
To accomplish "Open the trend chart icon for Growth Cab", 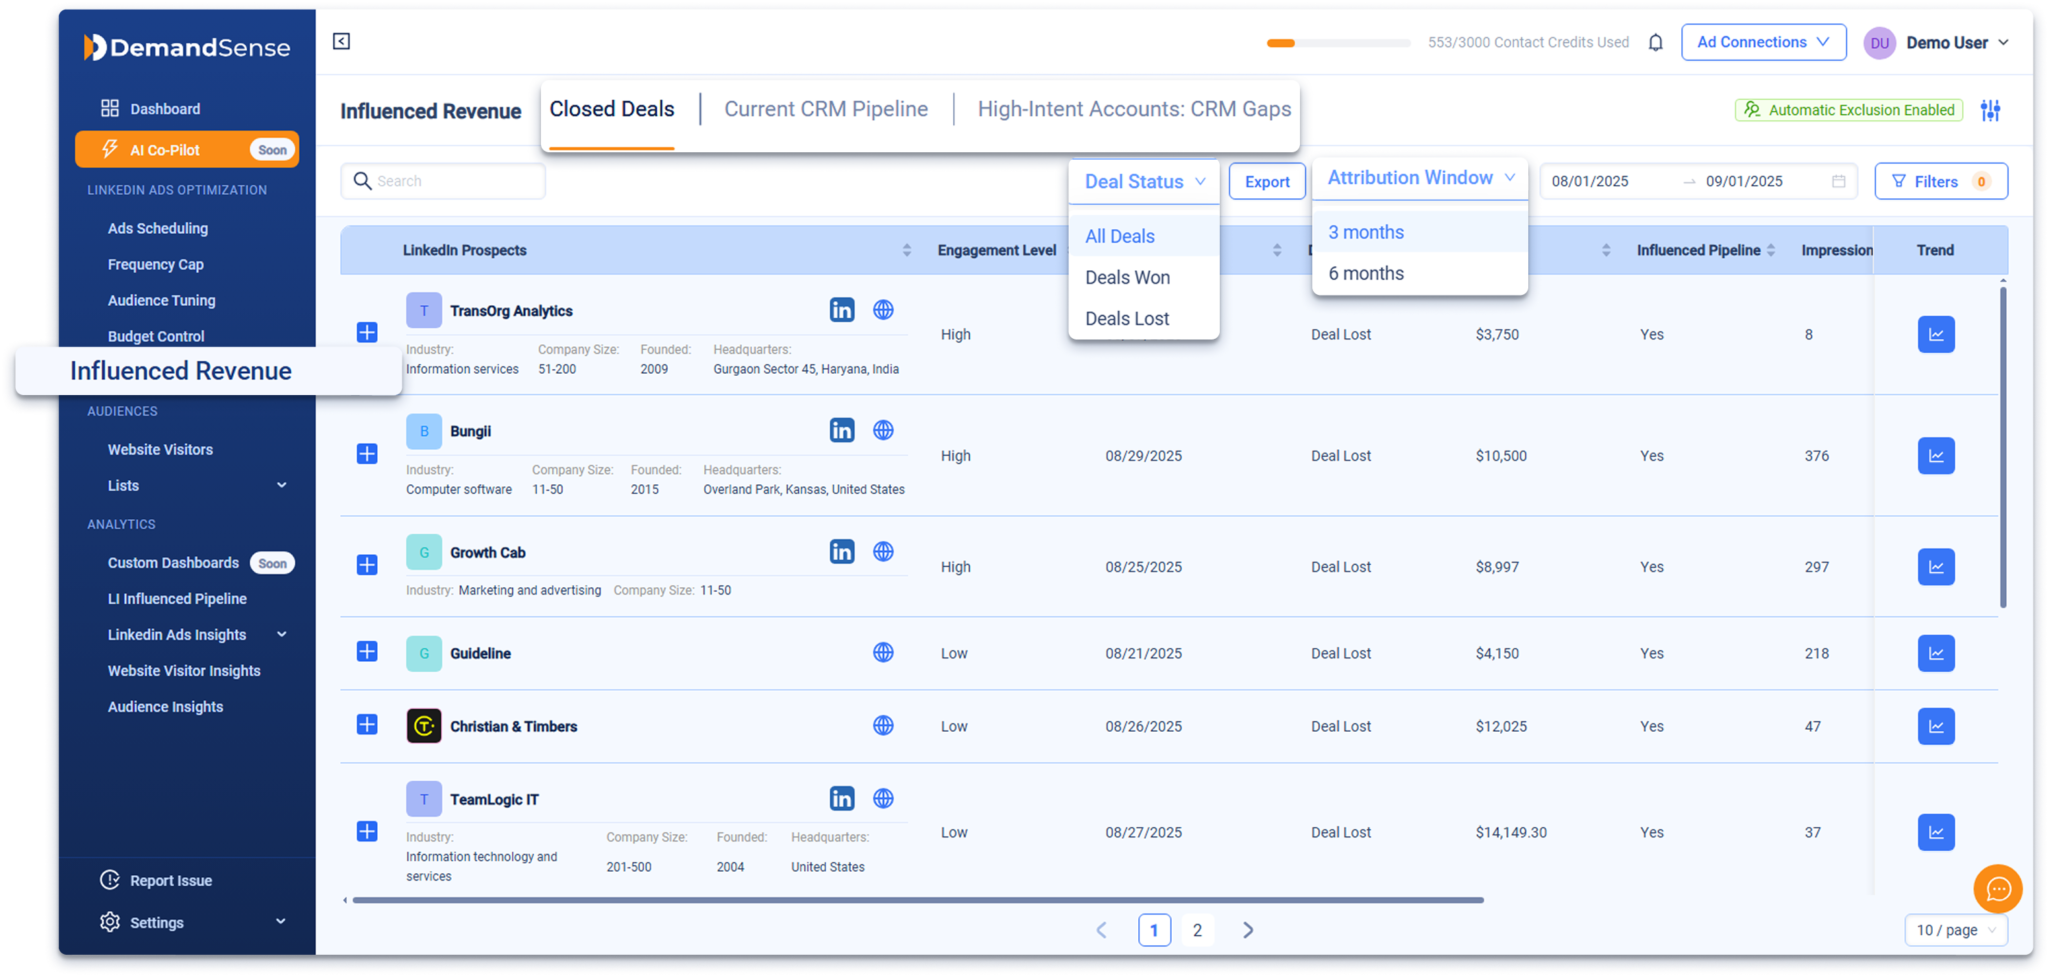I will [1936, 566].
